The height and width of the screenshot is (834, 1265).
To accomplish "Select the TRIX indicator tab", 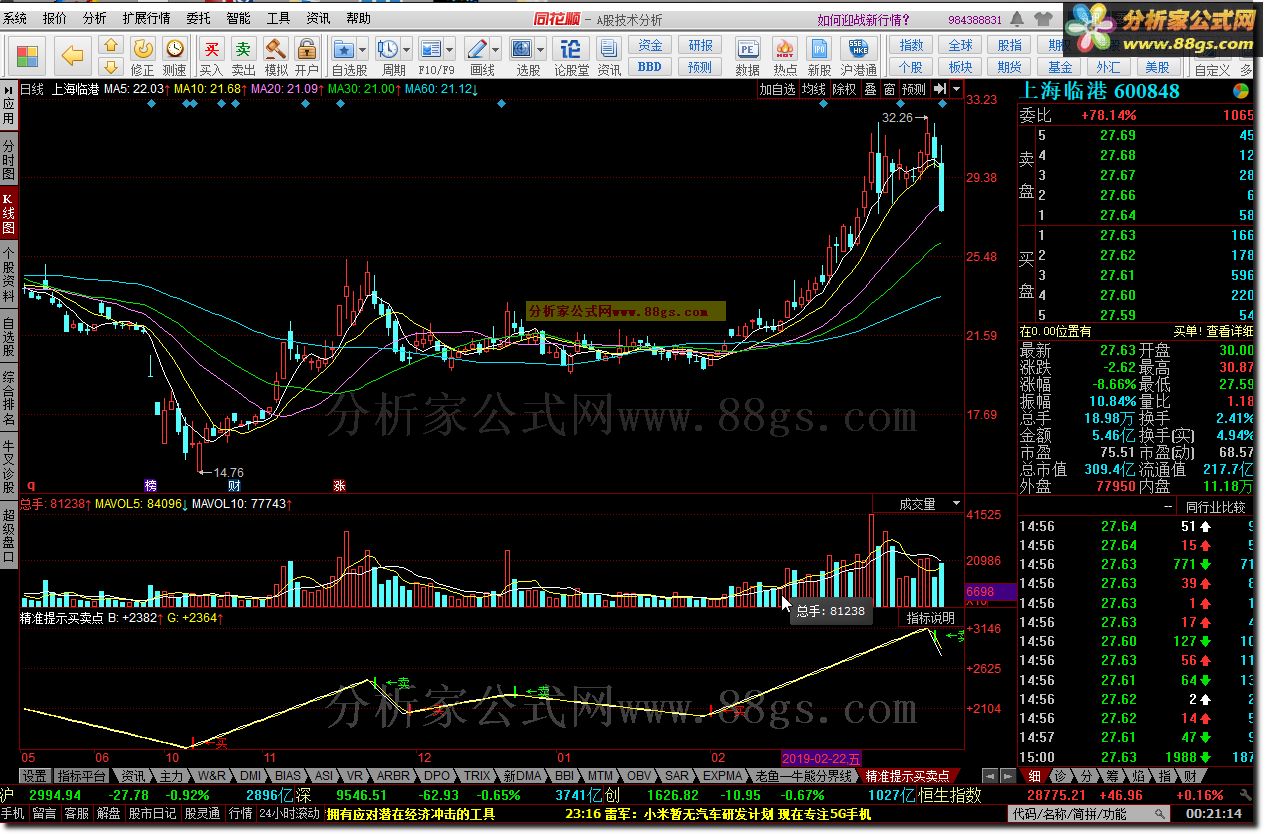I will (477, 776).
